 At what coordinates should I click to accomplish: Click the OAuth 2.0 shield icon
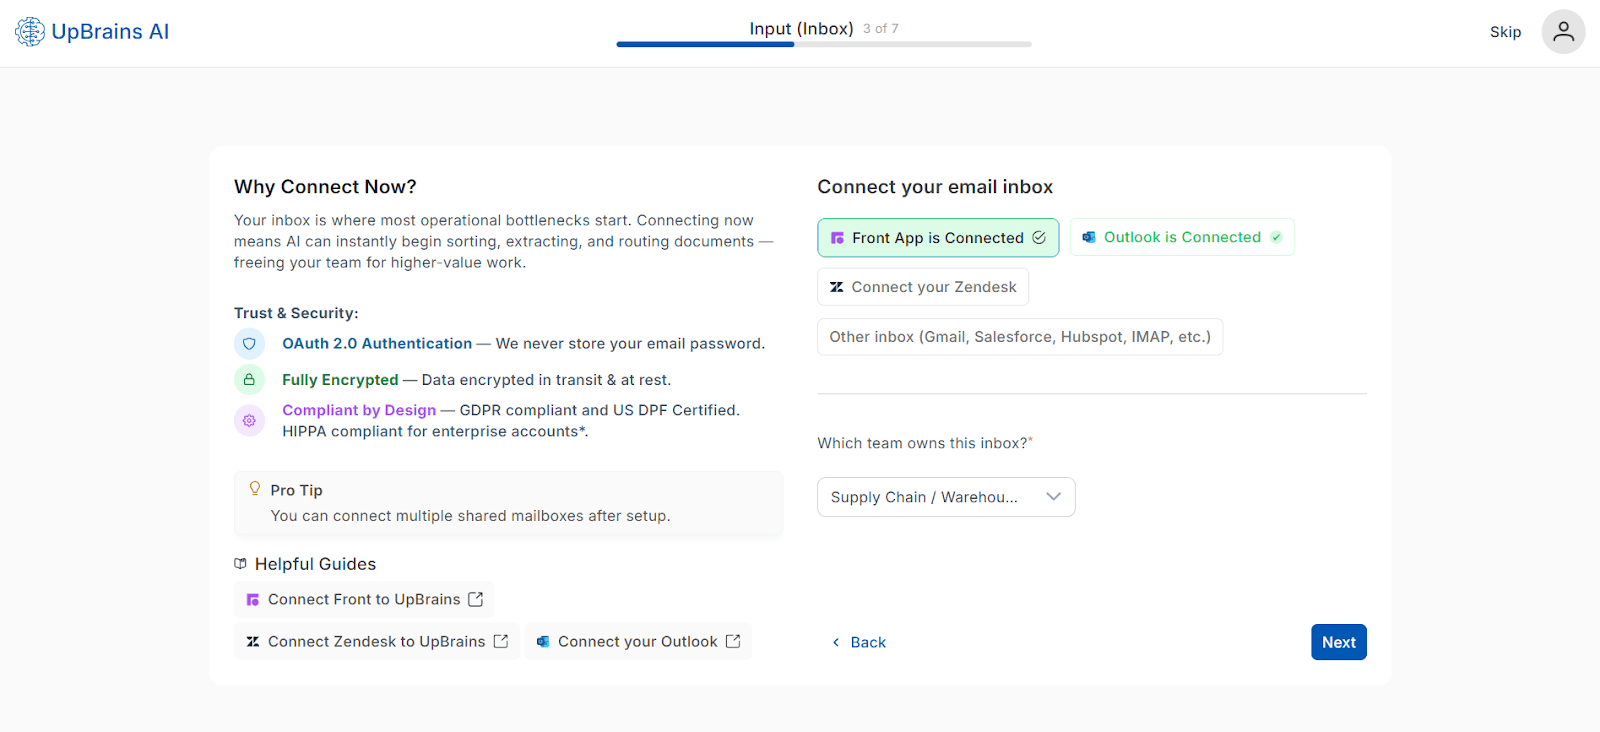(x=249, y=344)
